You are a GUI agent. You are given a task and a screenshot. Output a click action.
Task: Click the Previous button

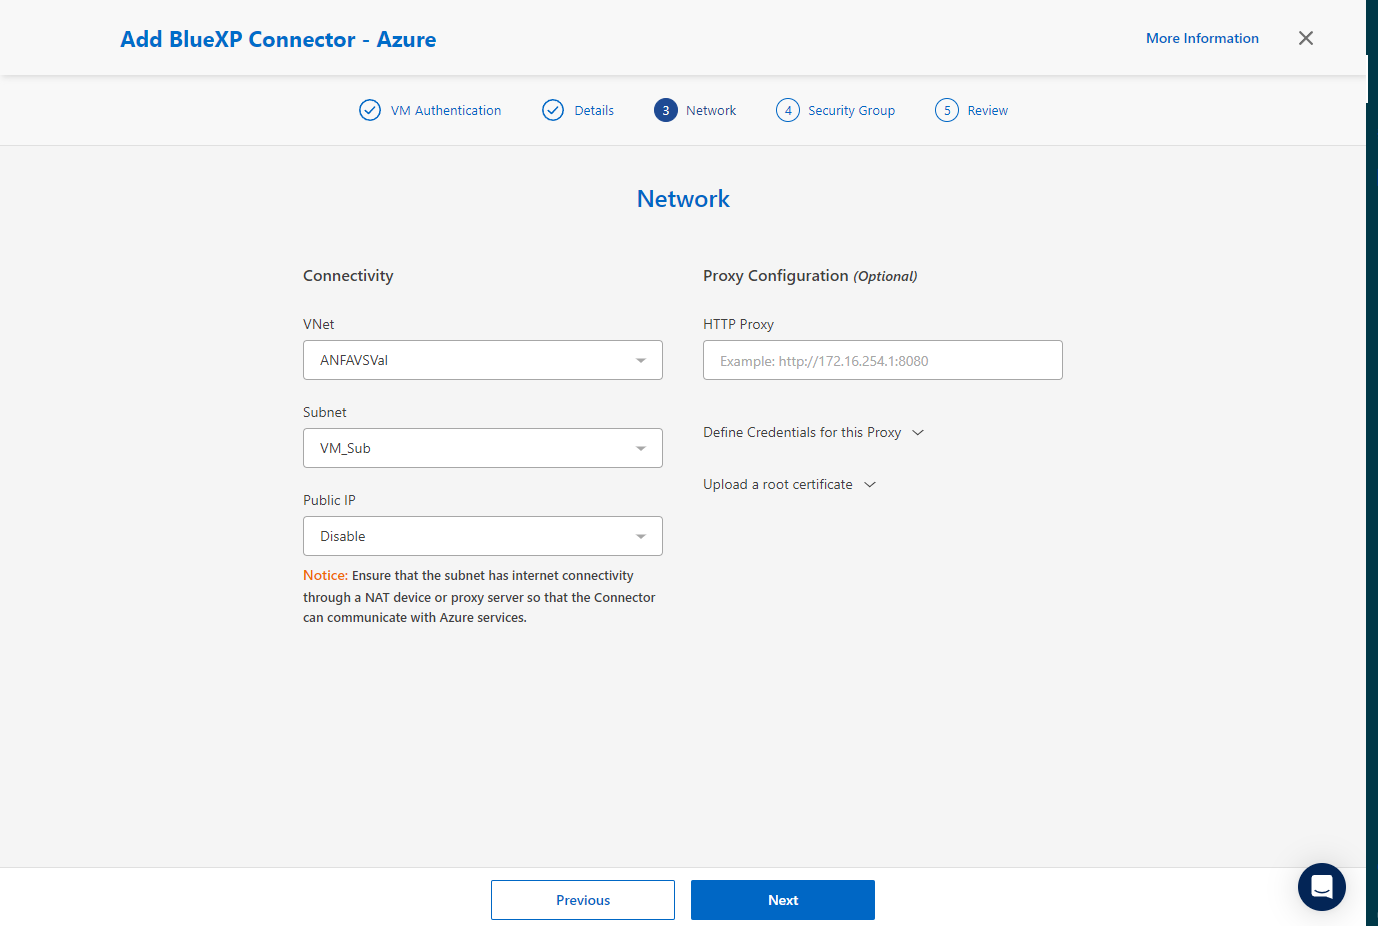582,900
